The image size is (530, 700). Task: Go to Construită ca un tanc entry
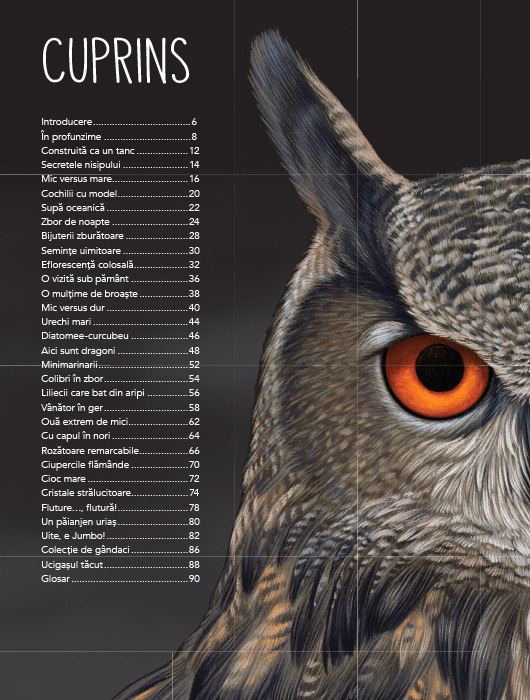[120, 151]
